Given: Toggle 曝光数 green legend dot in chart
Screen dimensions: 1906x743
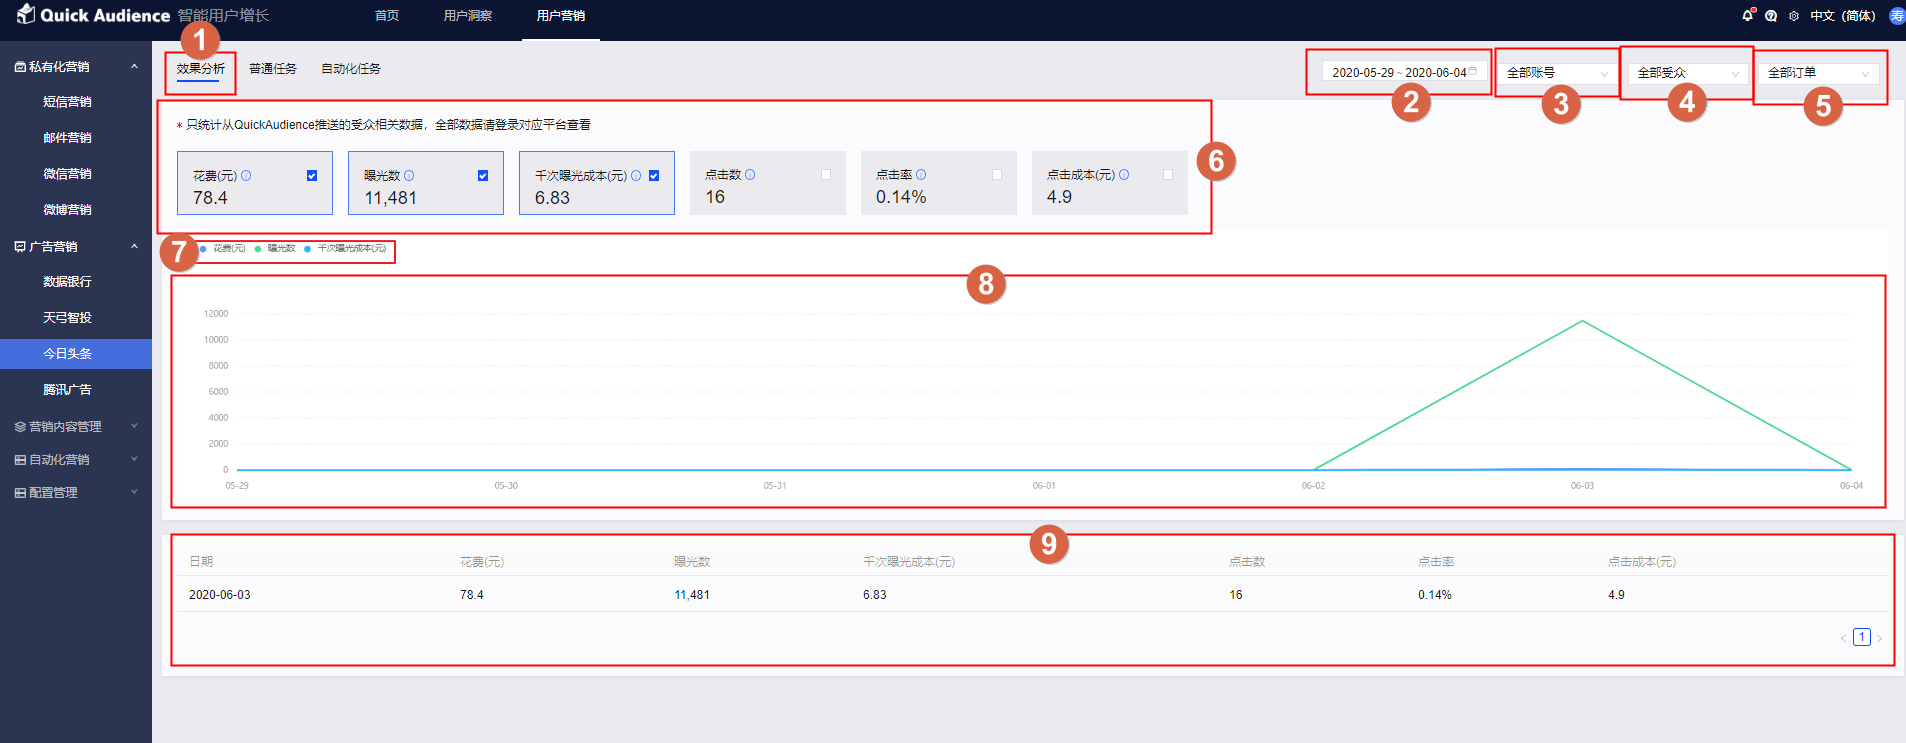Looking at the screenshot, I should [x=258, y=249].
